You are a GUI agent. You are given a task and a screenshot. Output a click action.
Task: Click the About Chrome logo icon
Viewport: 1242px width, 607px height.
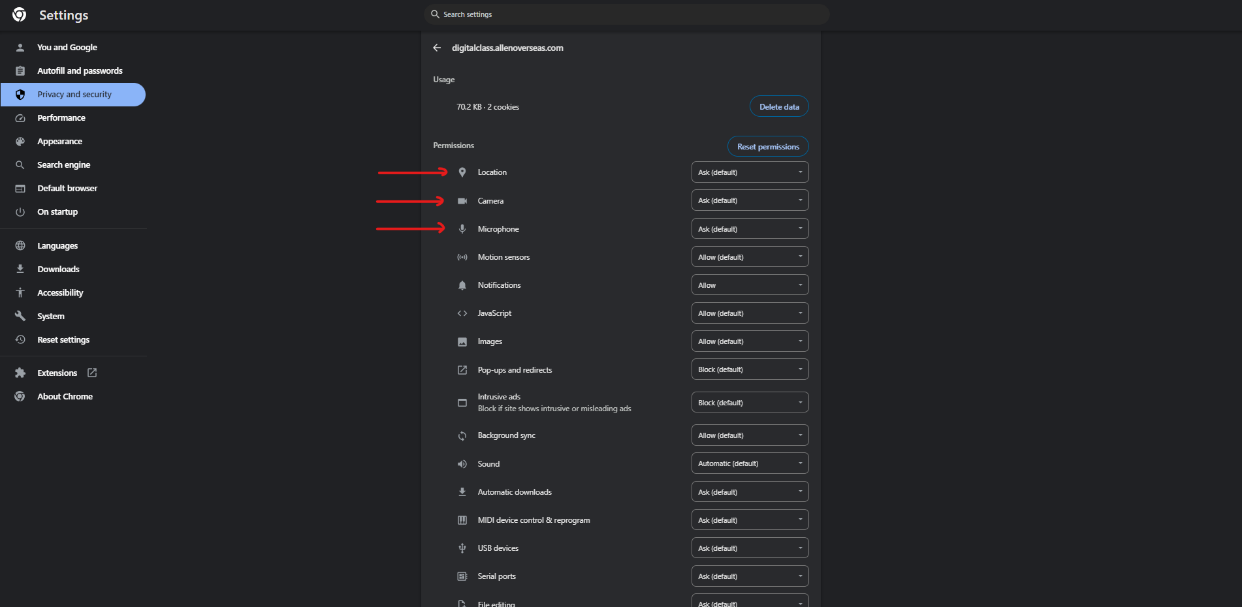point(20,397)
